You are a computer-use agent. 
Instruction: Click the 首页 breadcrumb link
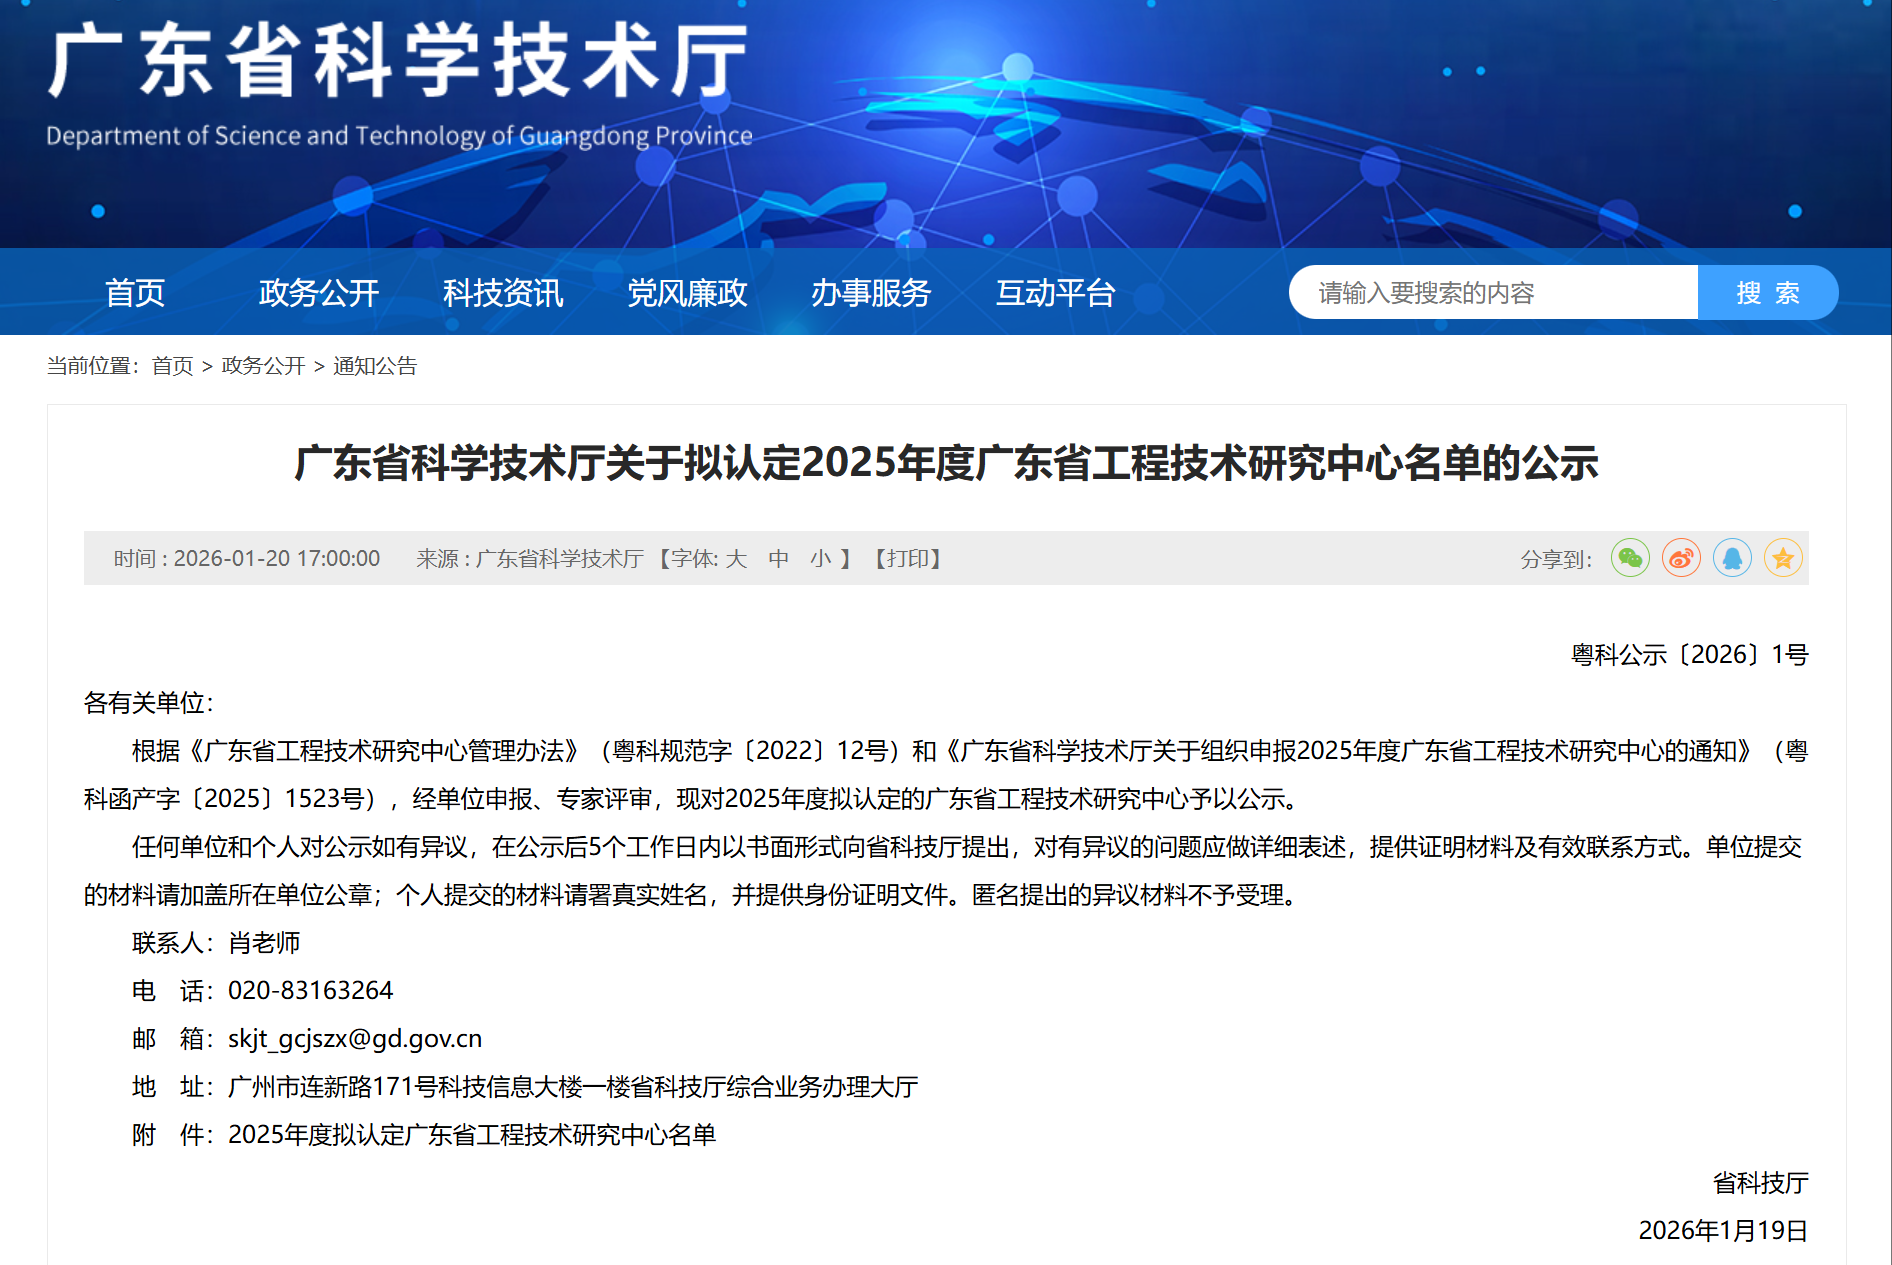(x=172, y=367)
